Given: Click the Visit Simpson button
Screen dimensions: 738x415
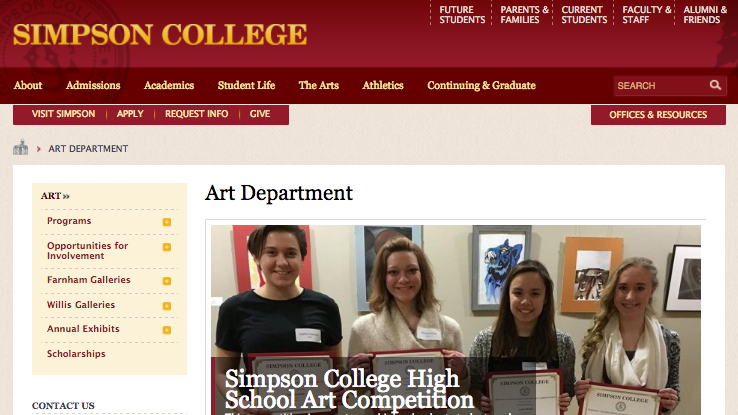Looking at the screenshot, I should 63,114.
